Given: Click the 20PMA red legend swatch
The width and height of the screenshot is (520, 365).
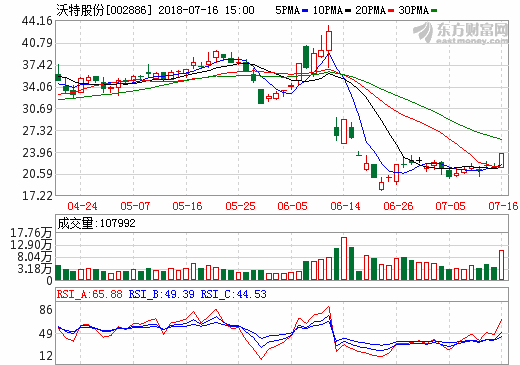Looking at the screenshot, I should tap(391, 11).
